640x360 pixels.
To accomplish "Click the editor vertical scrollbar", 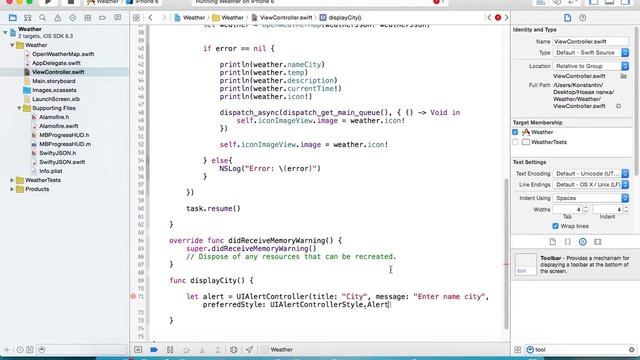I will click(506, 253).
